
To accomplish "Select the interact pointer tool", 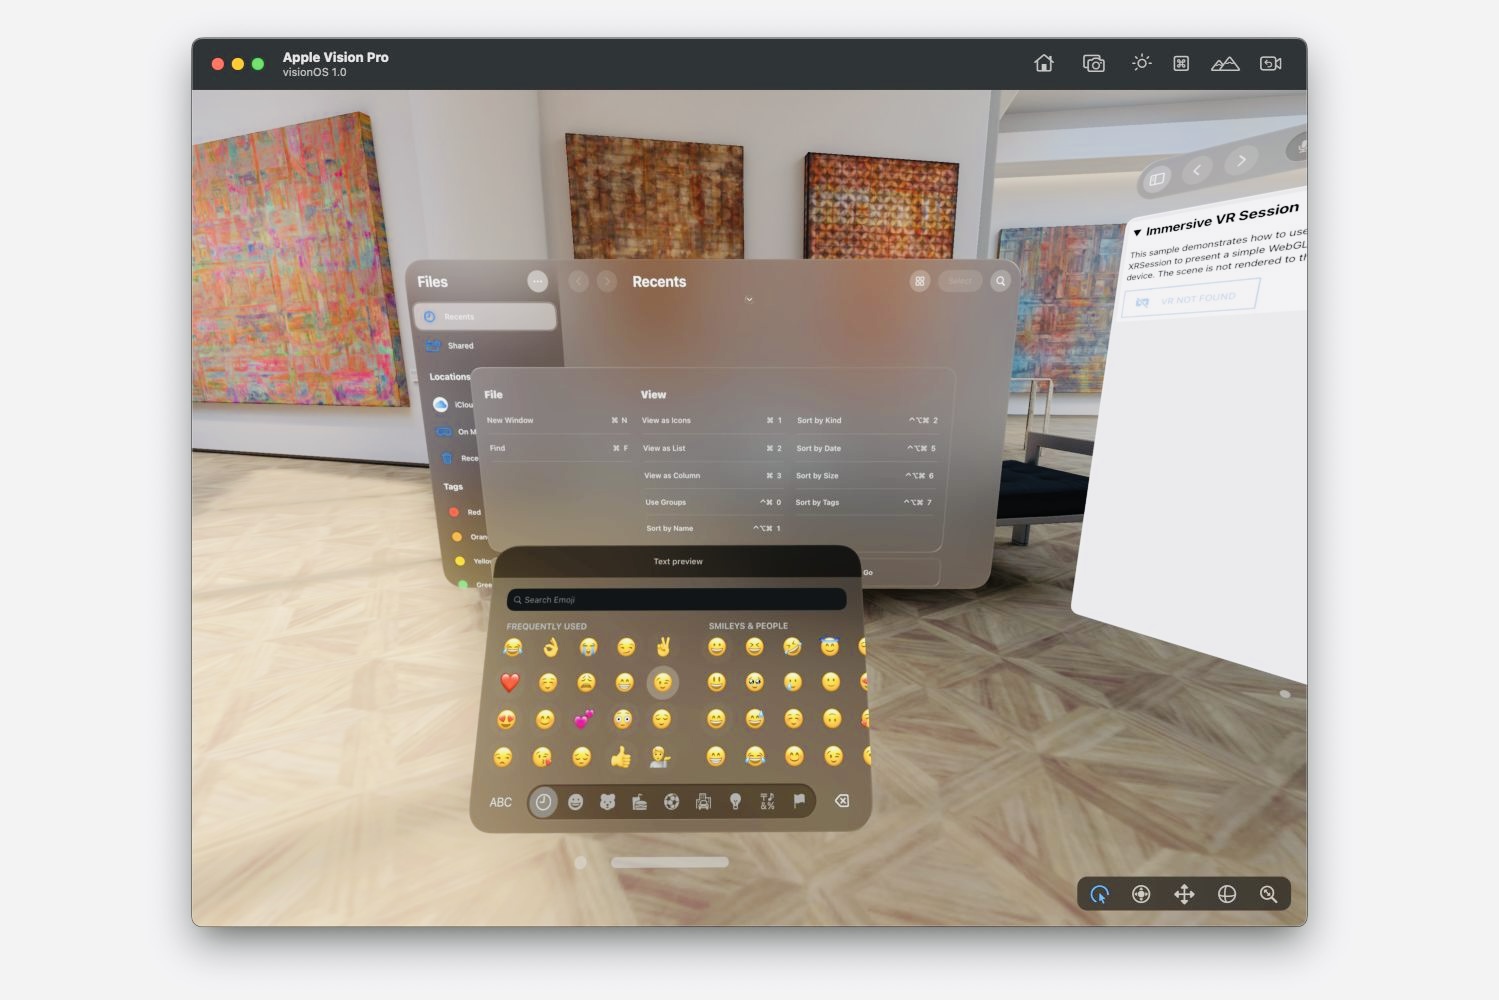I will click(1099, 894).
